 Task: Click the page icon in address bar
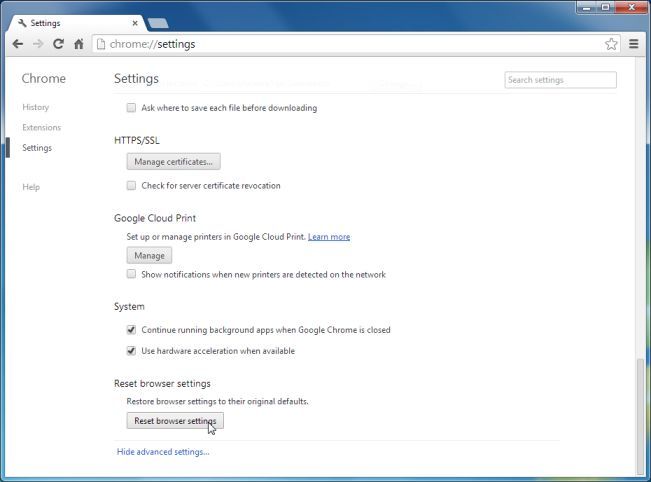[x=100, y=44]
